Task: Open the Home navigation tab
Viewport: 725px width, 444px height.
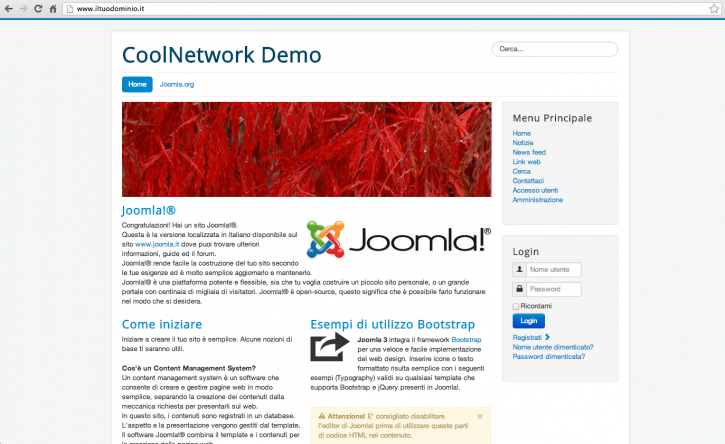Action: pos(137,84)
